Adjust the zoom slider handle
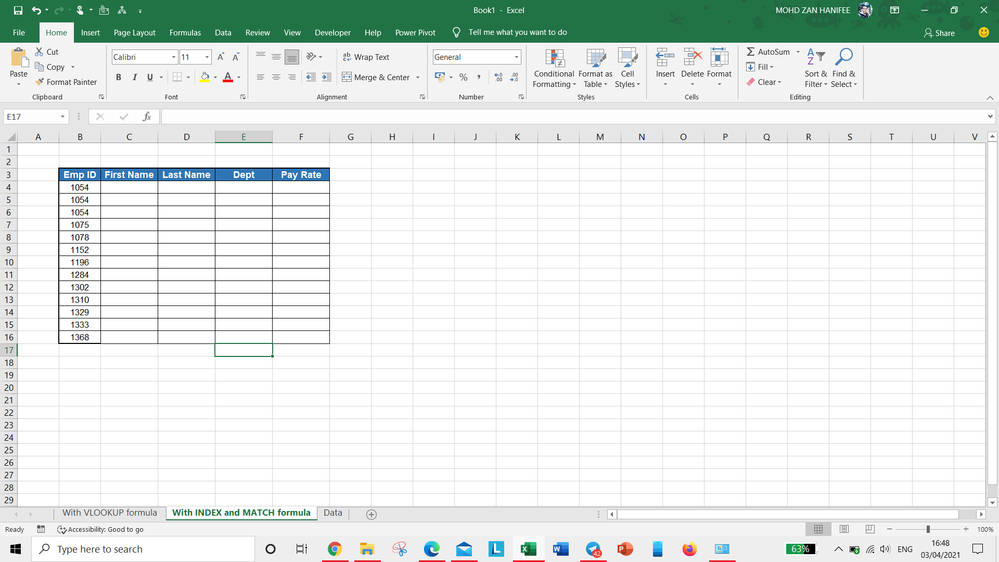This screenshot has width=999, height=562. point(928,530)
